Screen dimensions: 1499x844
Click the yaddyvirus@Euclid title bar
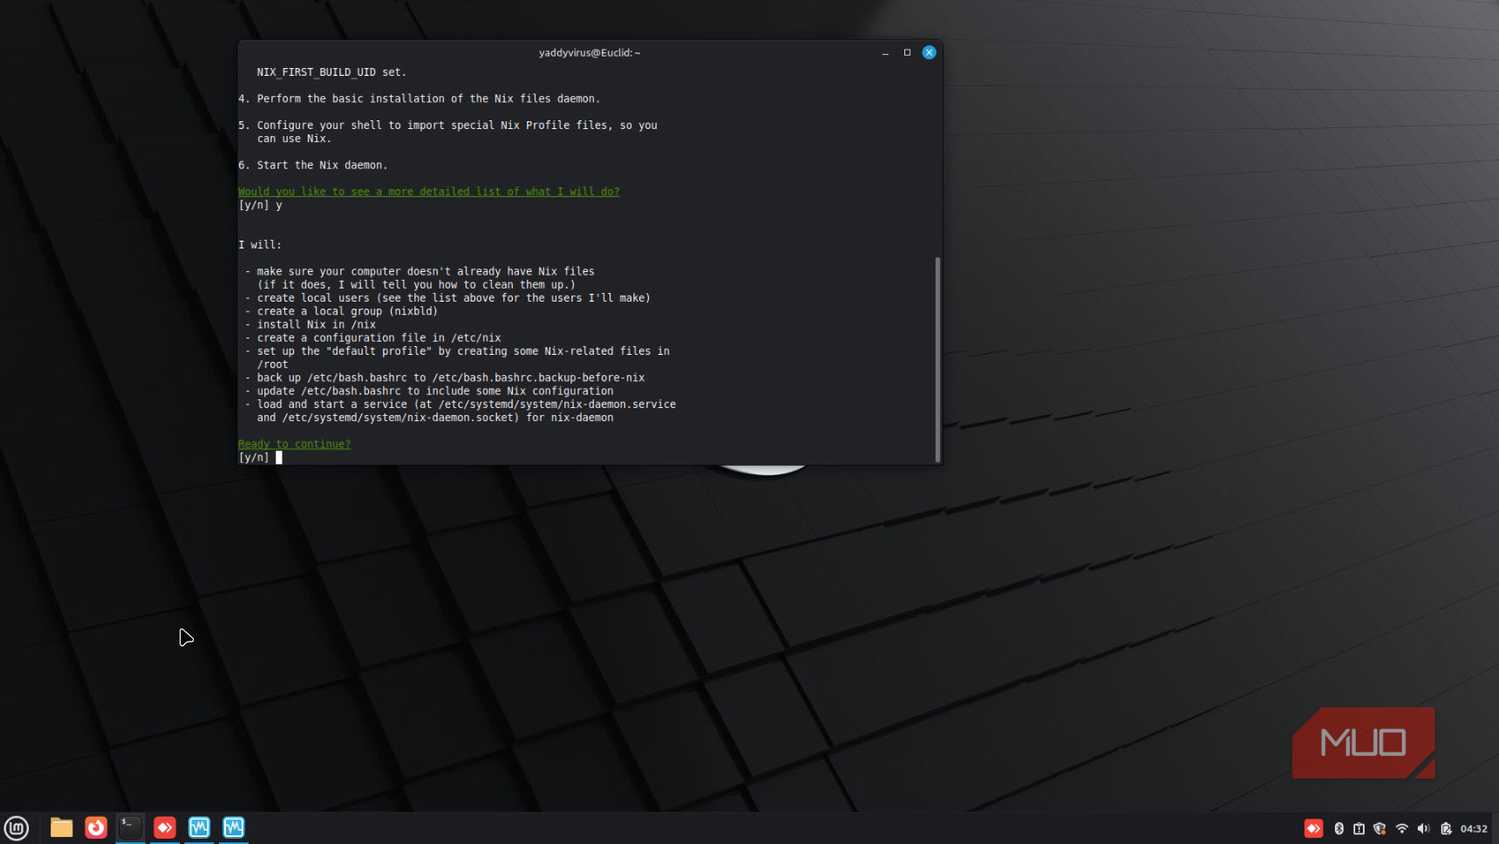(x=589, y=53)
